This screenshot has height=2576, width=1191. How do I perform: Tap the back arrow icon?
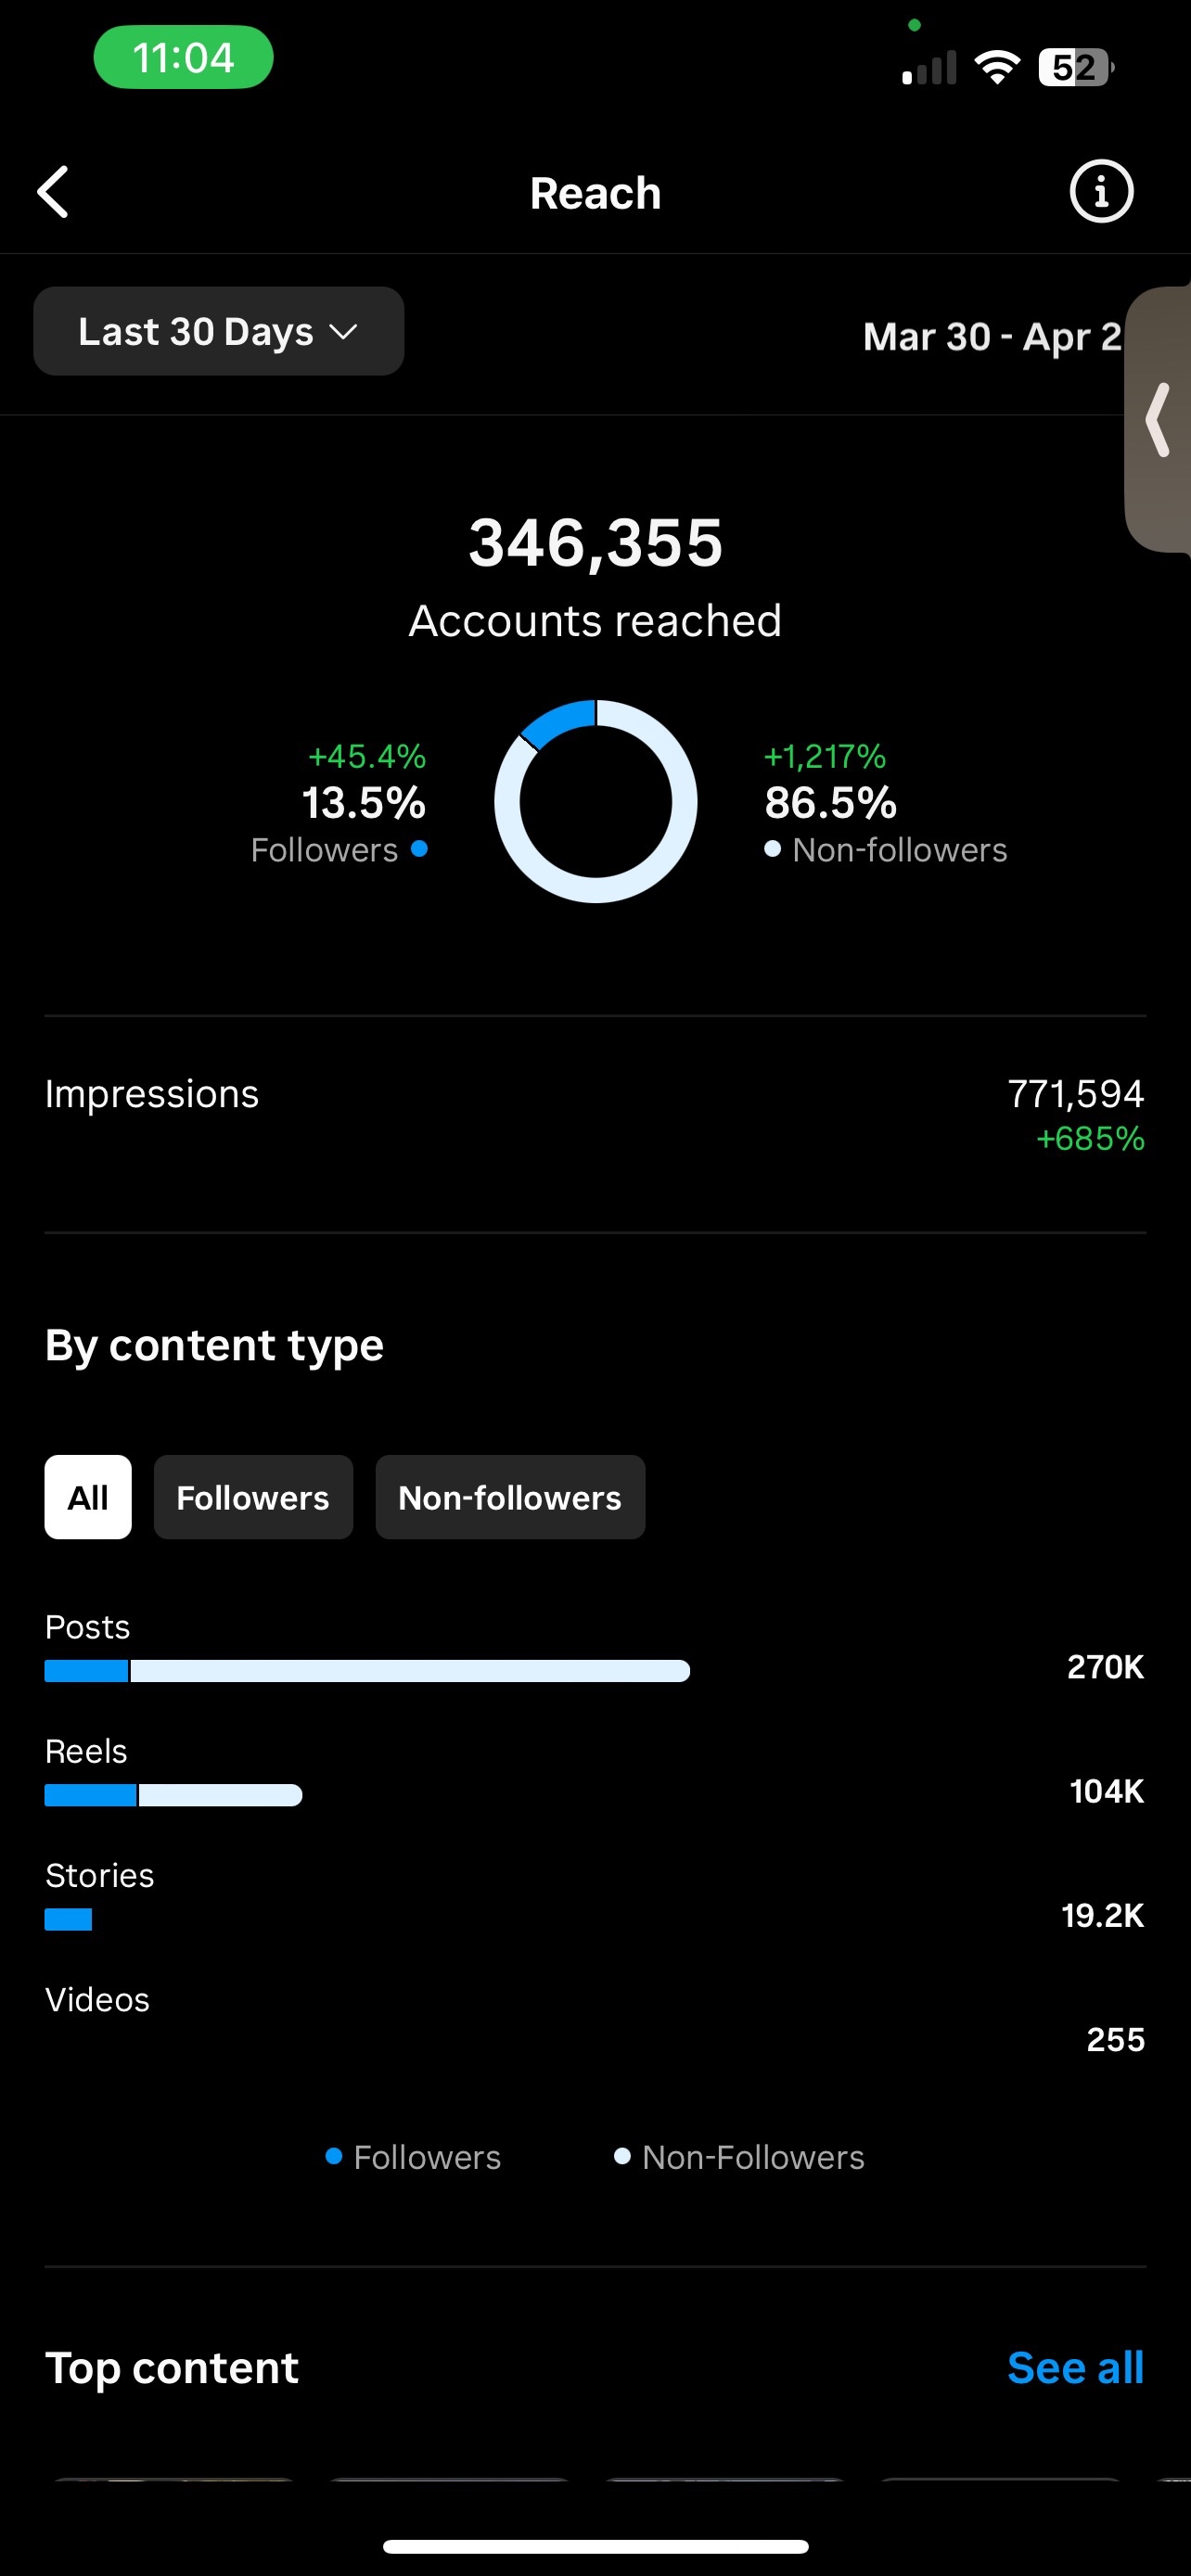pos(54,192)
